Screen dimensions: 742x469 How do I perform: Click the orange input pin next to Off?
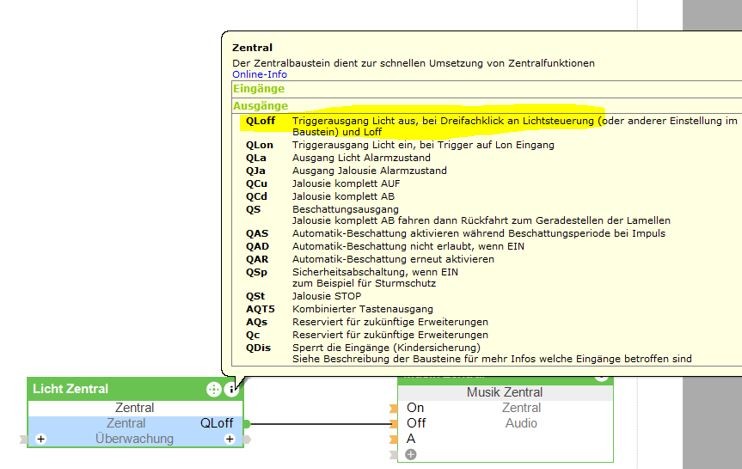[393, 424]
